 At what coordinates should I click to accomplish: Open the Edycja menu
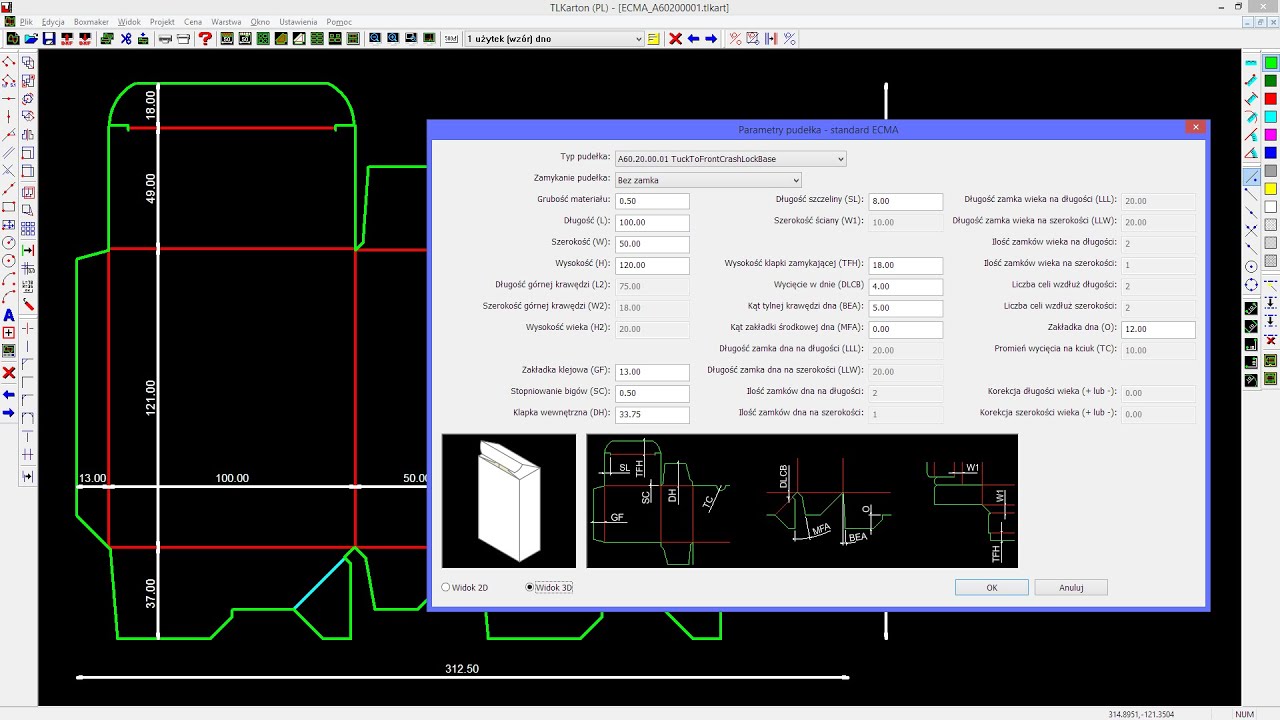[x=53, y=21]
